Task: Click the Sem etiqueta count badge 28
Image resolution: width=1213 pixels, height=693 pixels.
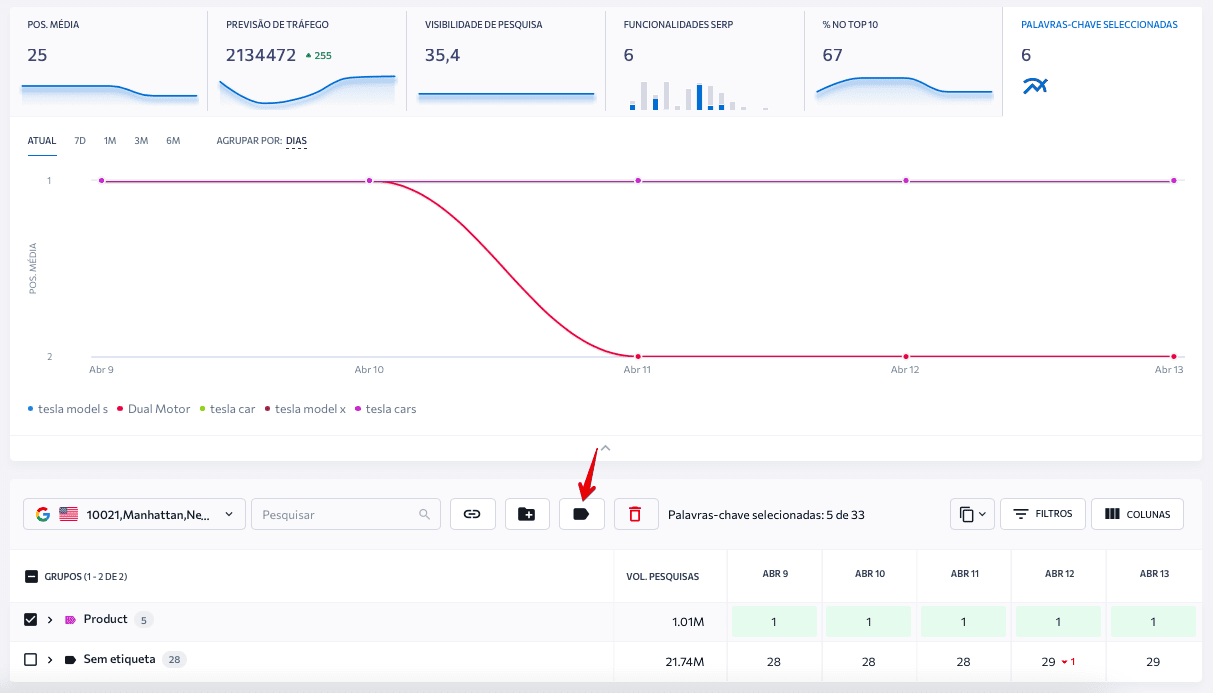Action: click(x=174, y=660)
